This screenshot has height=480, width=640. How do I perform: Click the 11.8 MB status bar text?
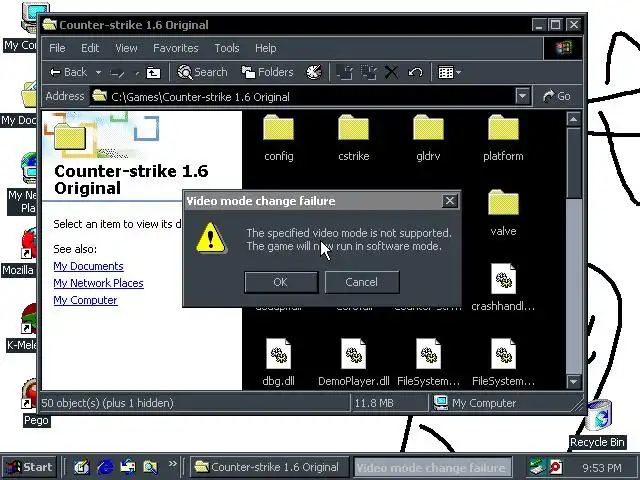coord(374,403)
